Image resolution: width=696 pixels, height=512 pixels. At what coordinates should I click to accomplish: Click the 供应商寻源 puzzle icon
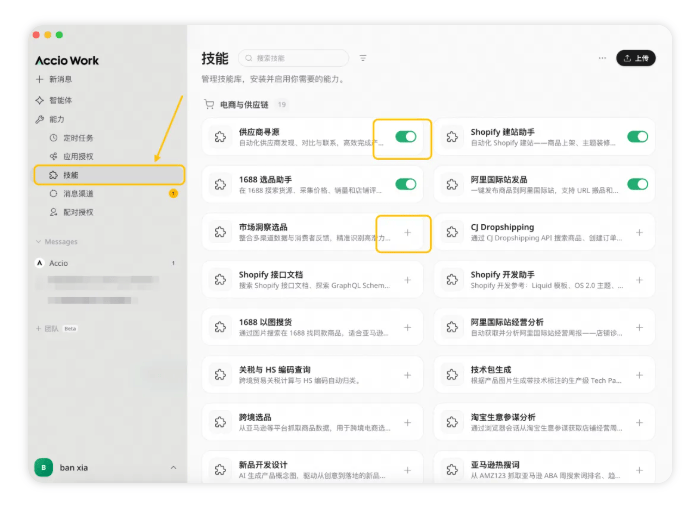[220, 137]
